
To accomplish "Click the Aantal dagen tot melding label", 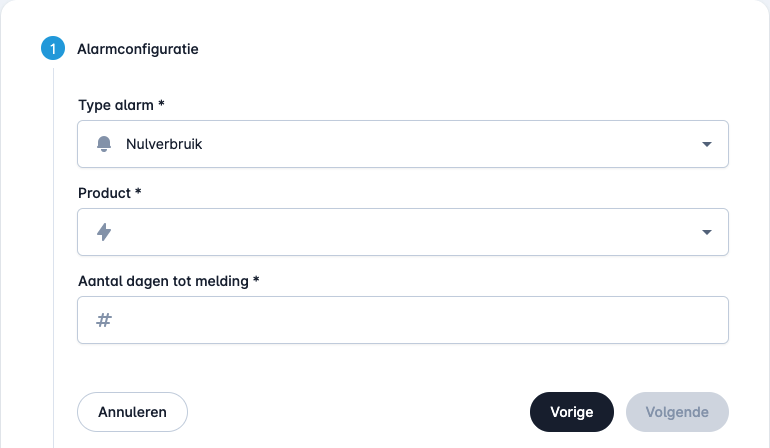I will [164, 281].
